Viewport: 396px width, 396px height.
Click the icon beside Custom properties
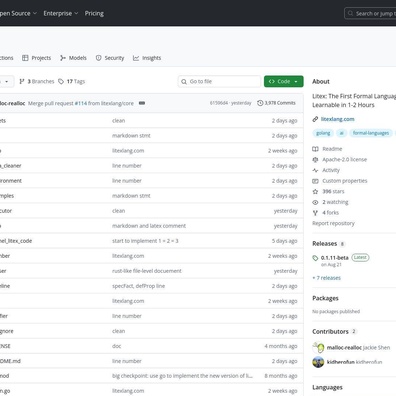(315, 181)
